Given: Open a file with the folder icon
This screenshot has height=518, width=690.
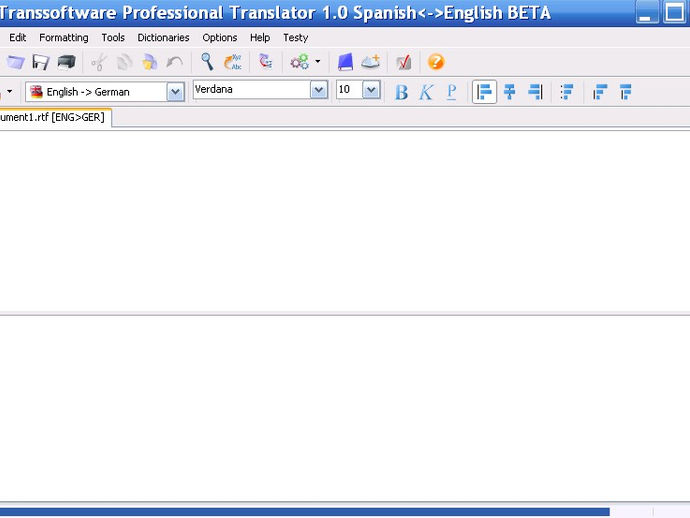Looking at the screenshot, I should point(16,62).
